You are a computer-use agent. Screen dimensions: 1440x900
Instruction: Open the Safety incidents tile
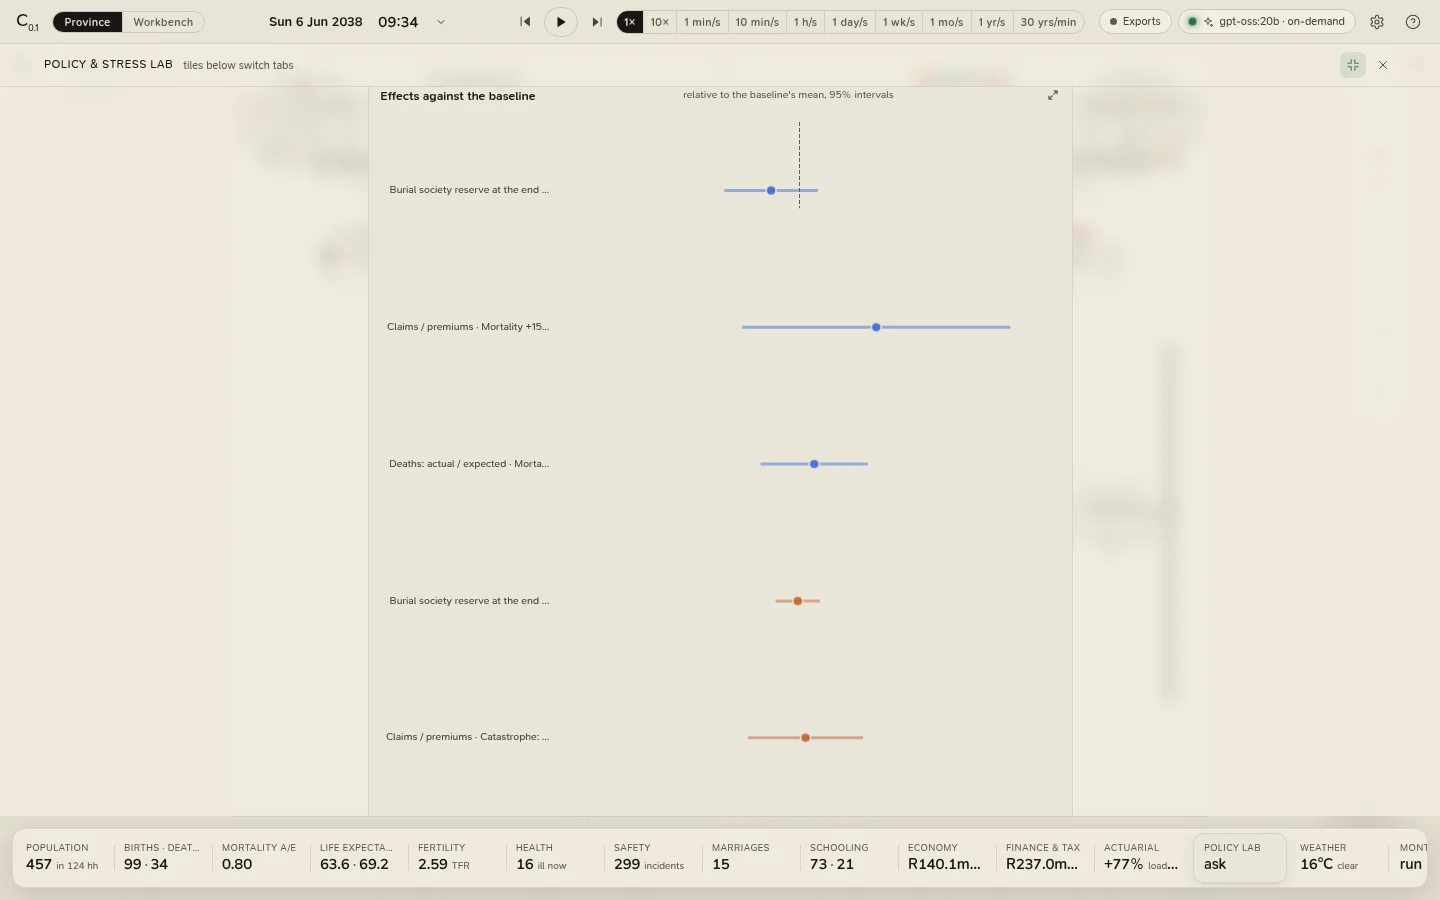(x=651, y=857)
